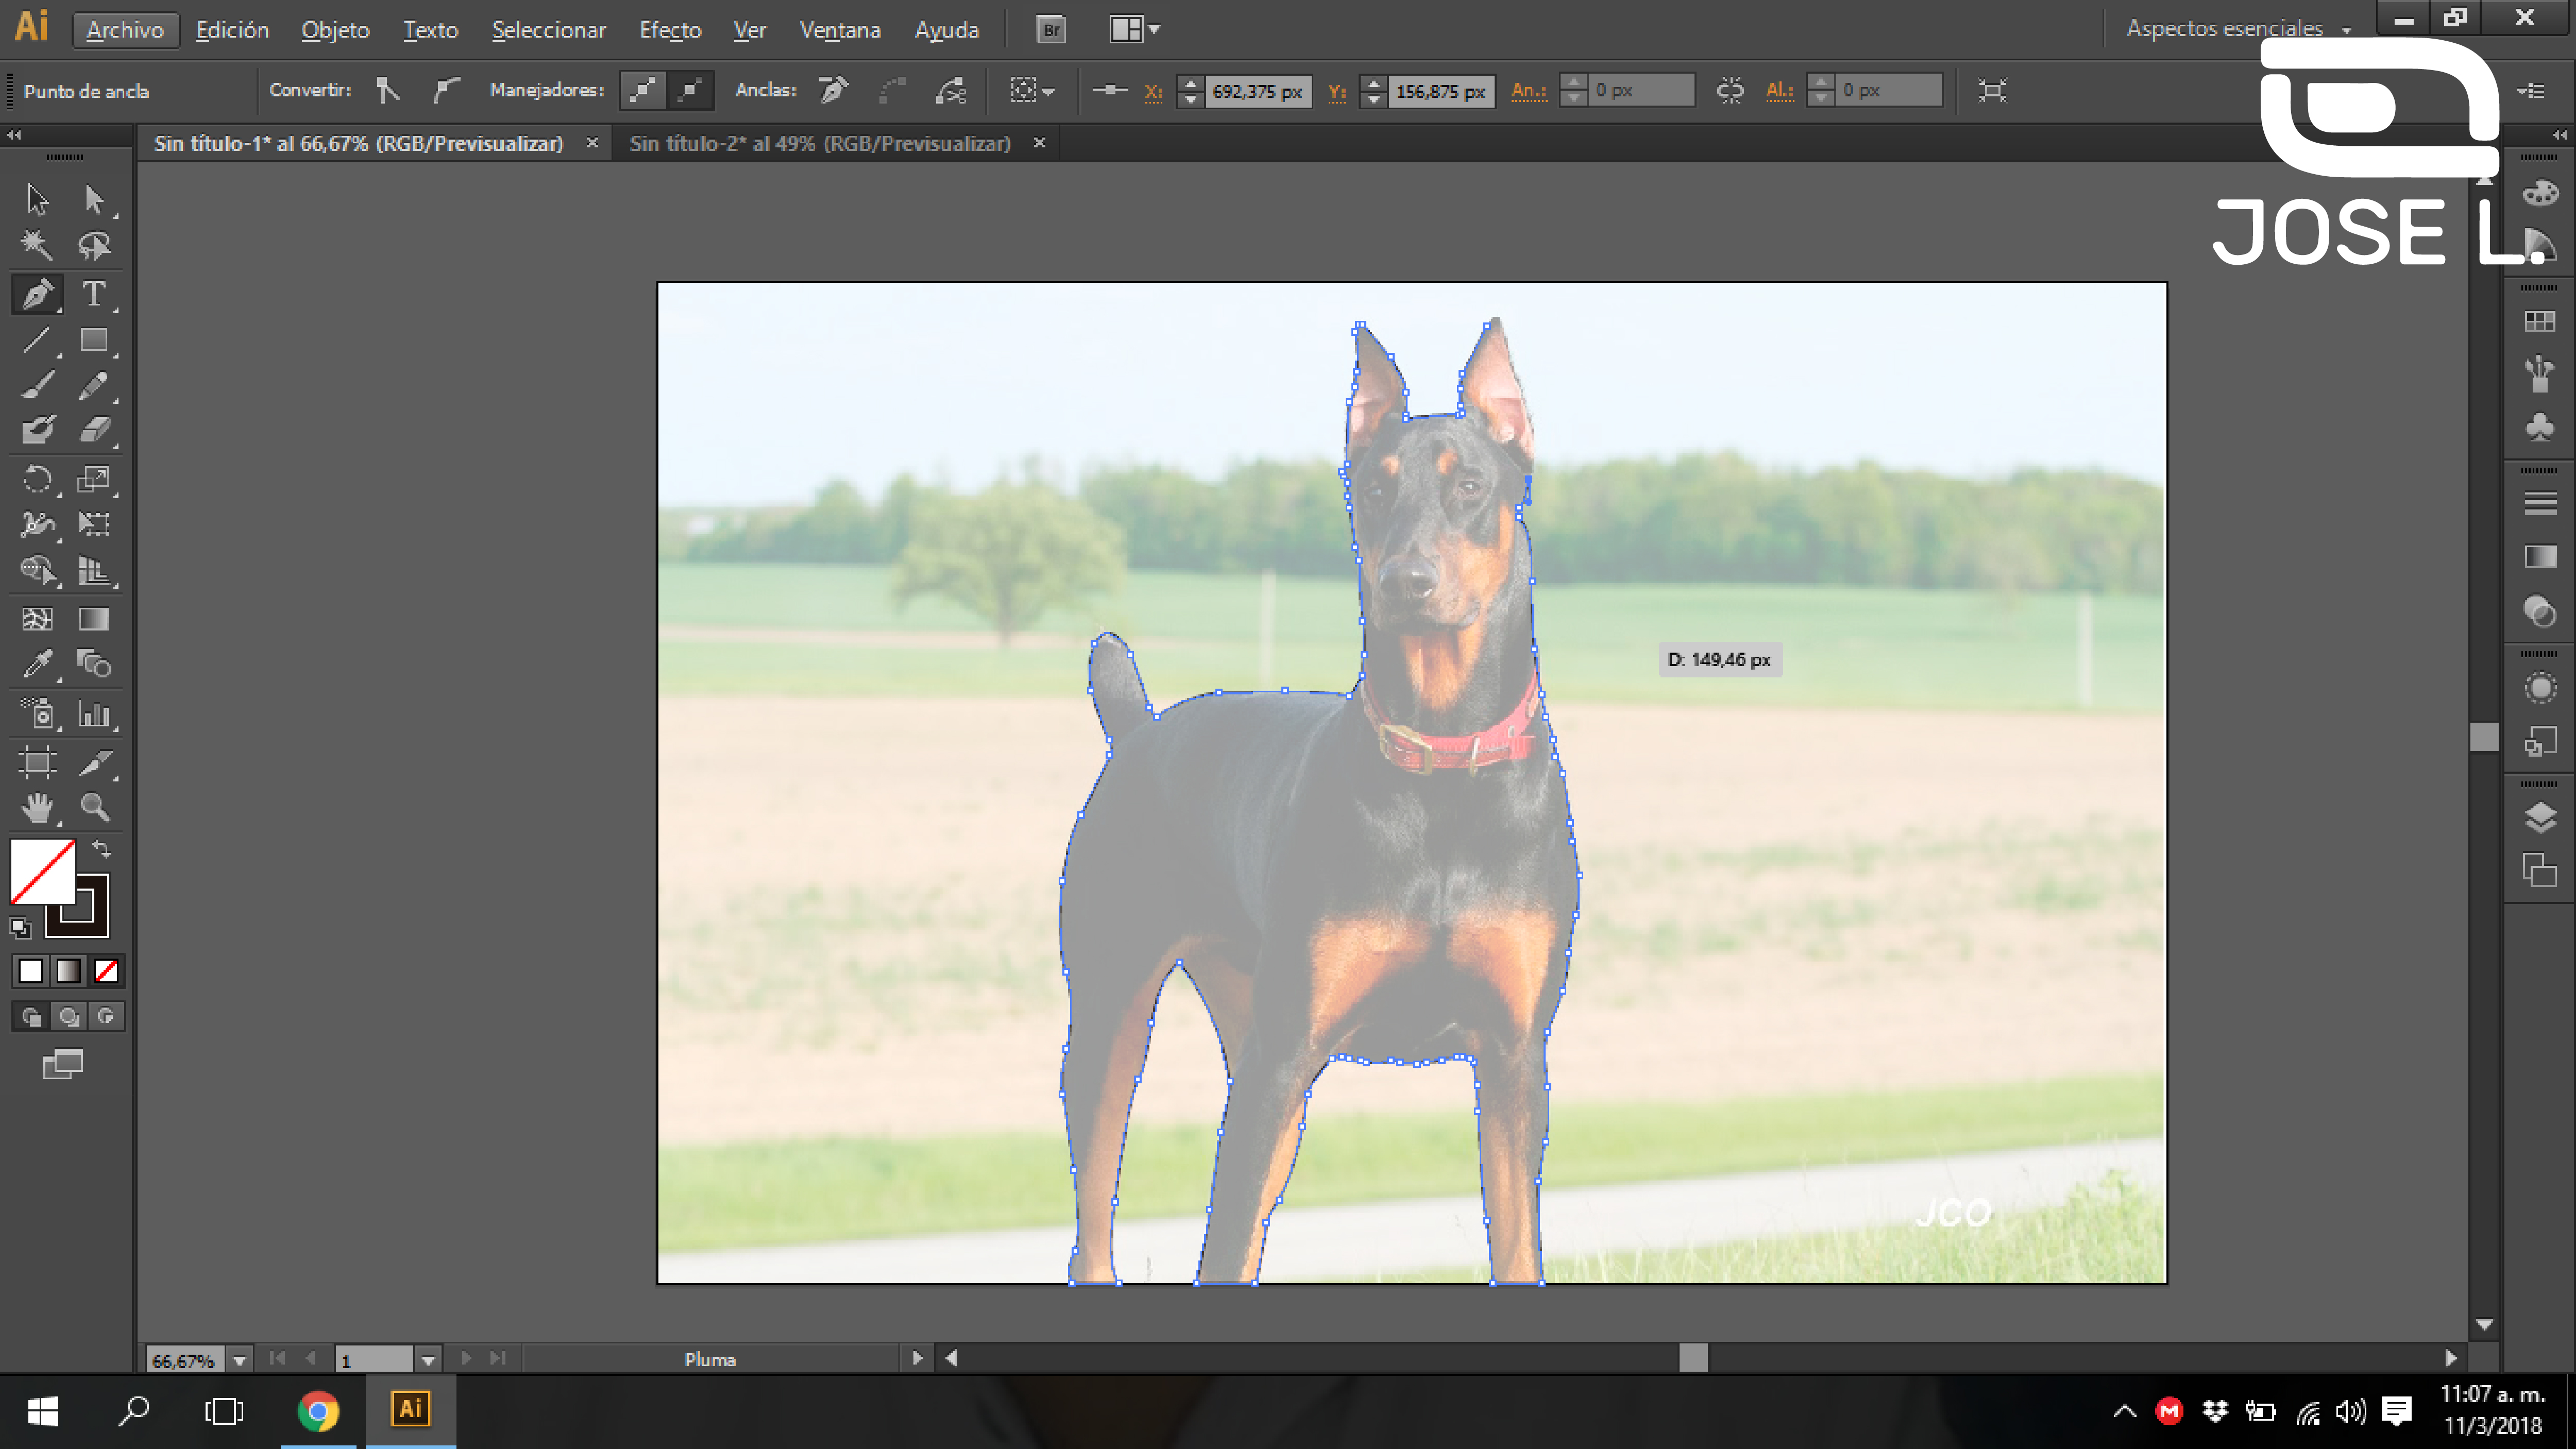Screen dimensions: 2576x1449
Task: Select the Hand tool
Action: tap(37, 807)
